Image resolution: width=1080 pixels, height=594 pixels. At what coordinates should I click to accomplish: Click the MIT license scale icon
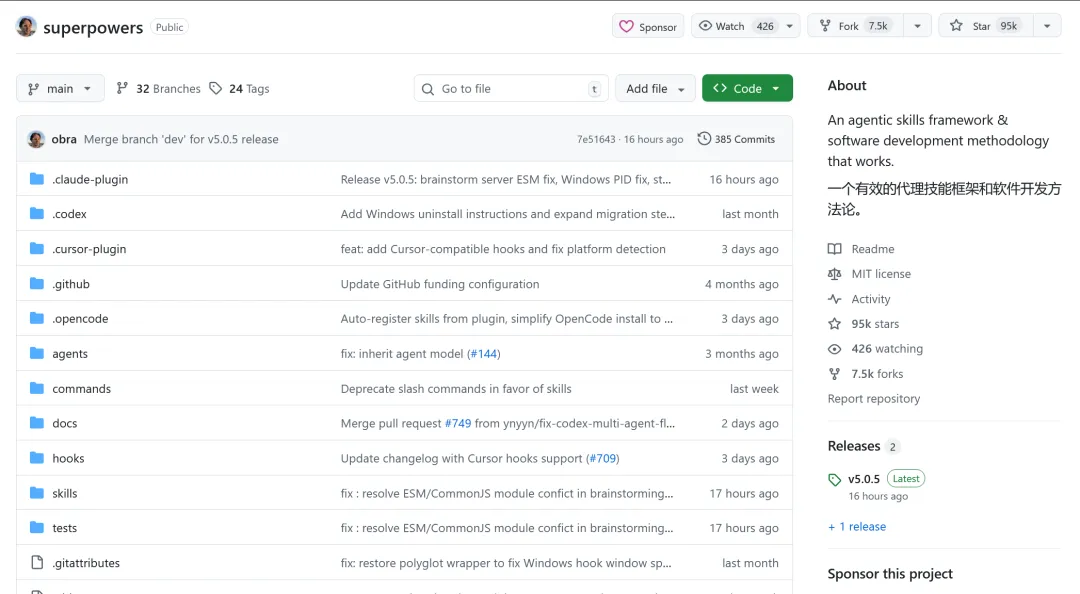835,274
